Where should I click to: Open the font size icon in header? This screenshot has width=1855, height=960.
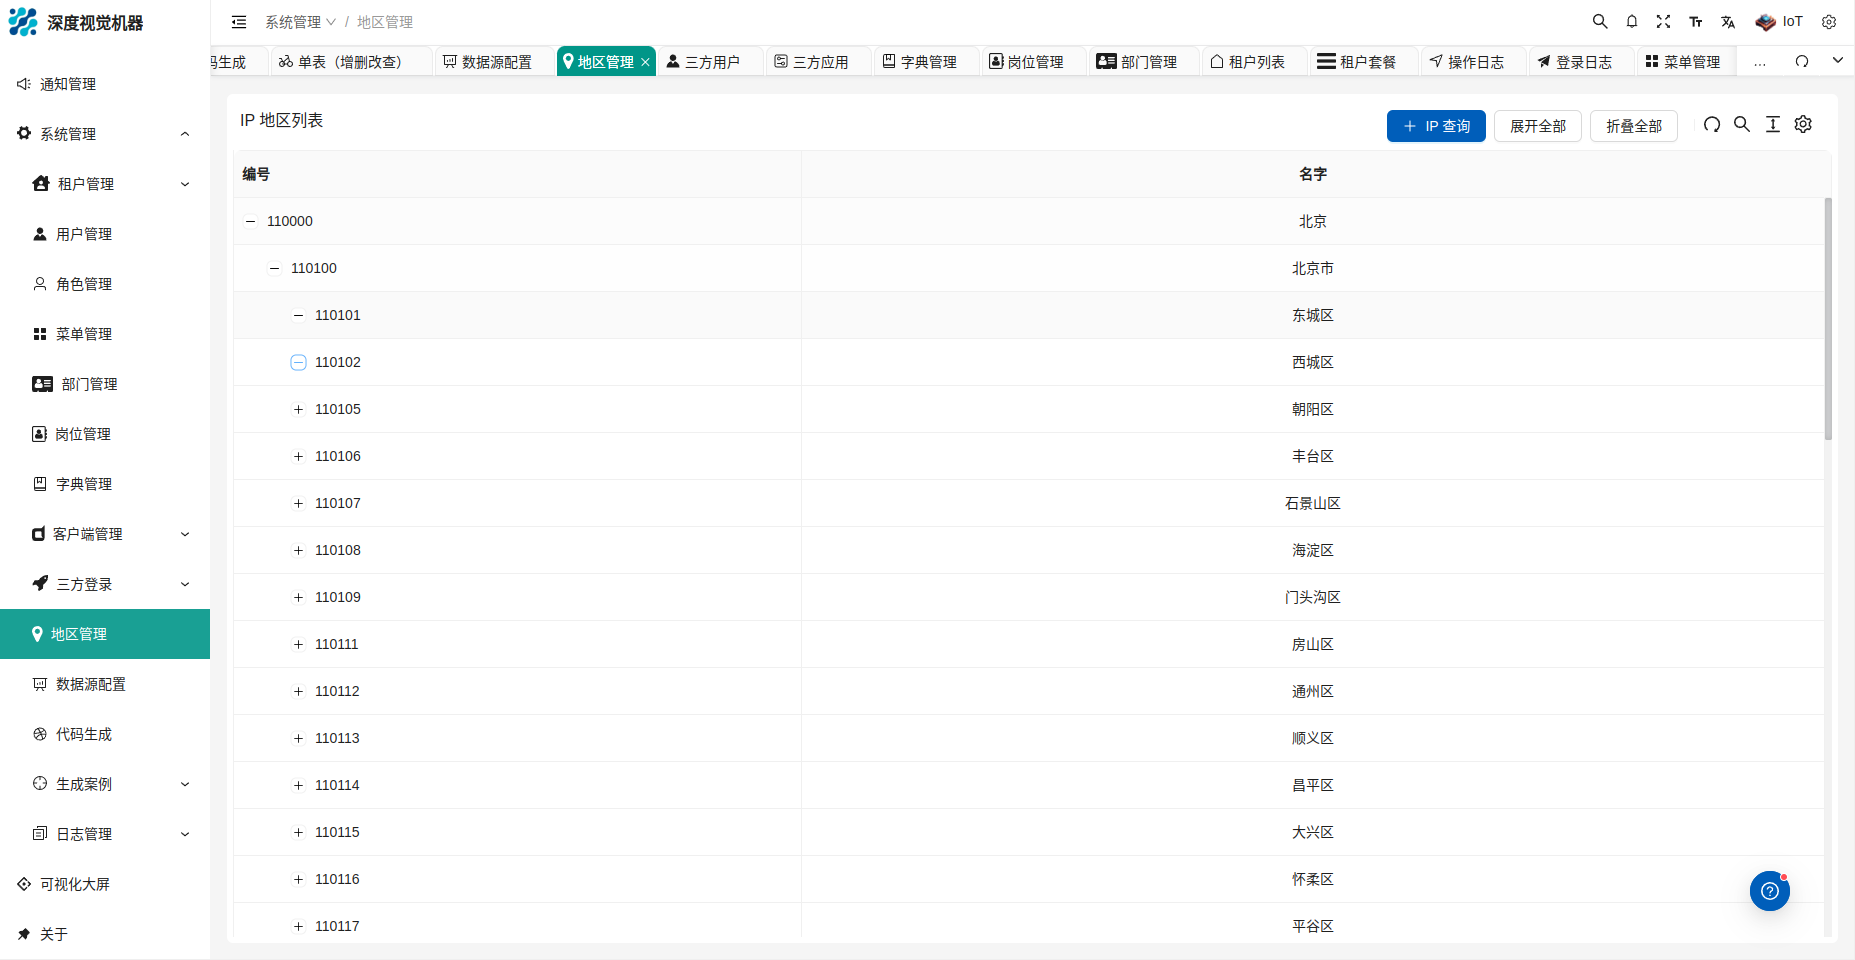click(x=1695, y=22)
